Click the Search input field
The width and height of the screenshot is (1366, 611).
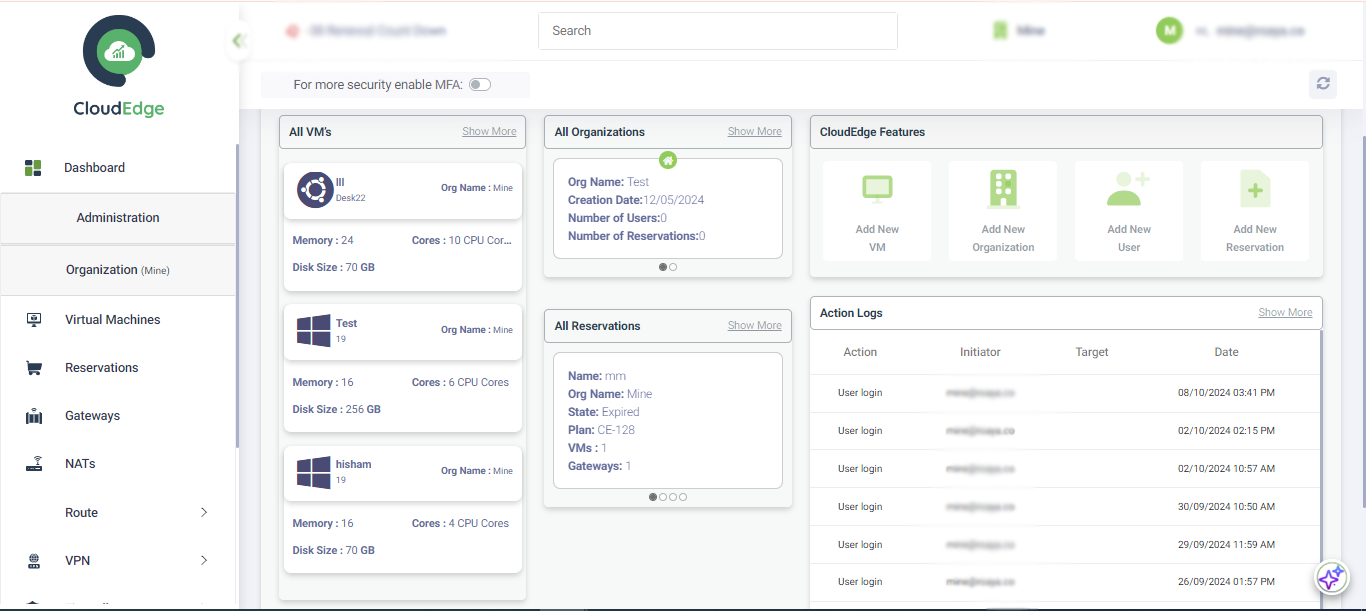pyautogui.click(x=717, y=31)
